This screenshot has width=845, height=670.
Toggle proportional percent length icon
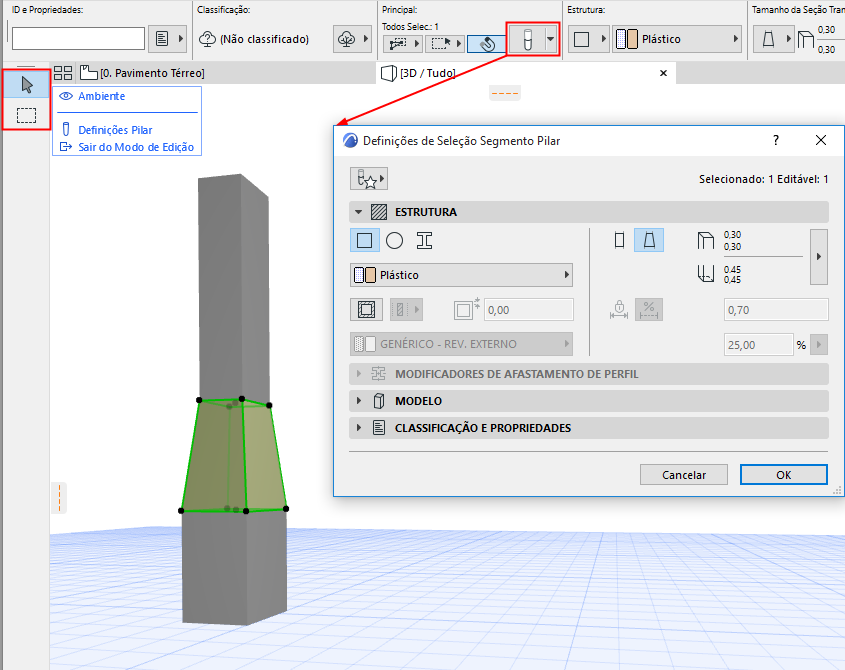649,309
